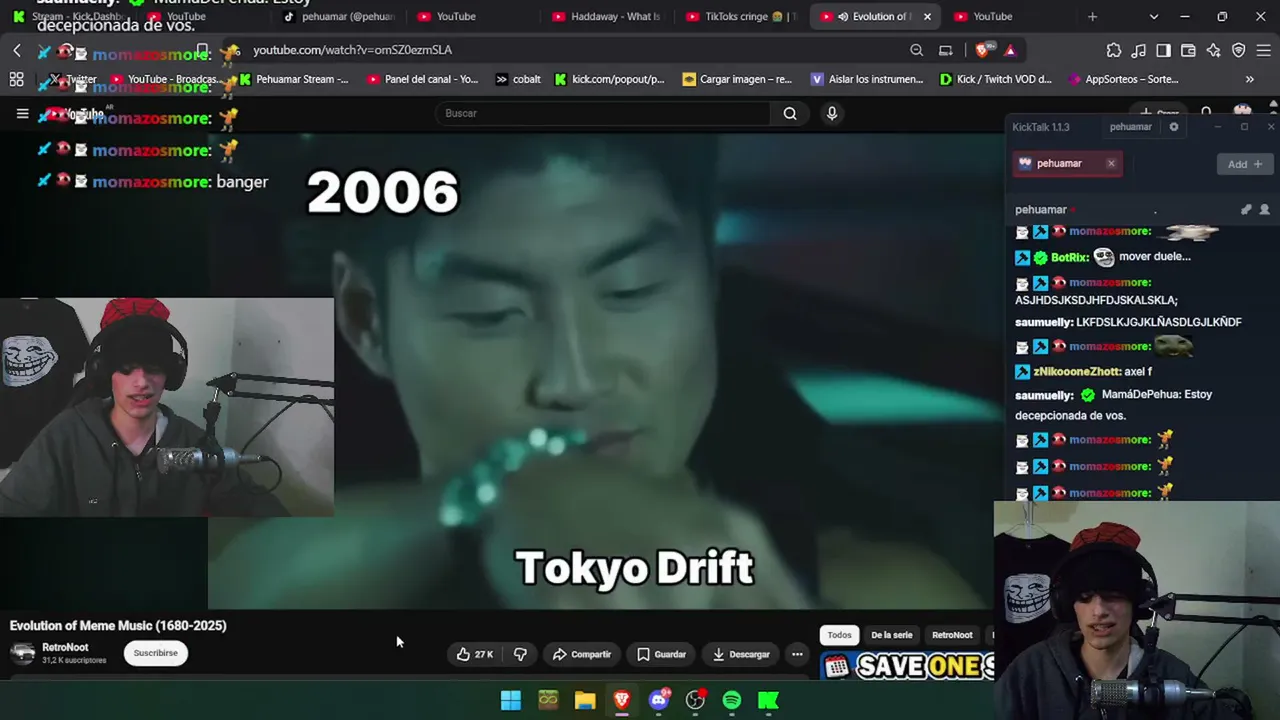The width and height of the screenshot is (1280, 720).
Task: Open the AppSorteos bookmark
Action: (x=1124, y=79)
